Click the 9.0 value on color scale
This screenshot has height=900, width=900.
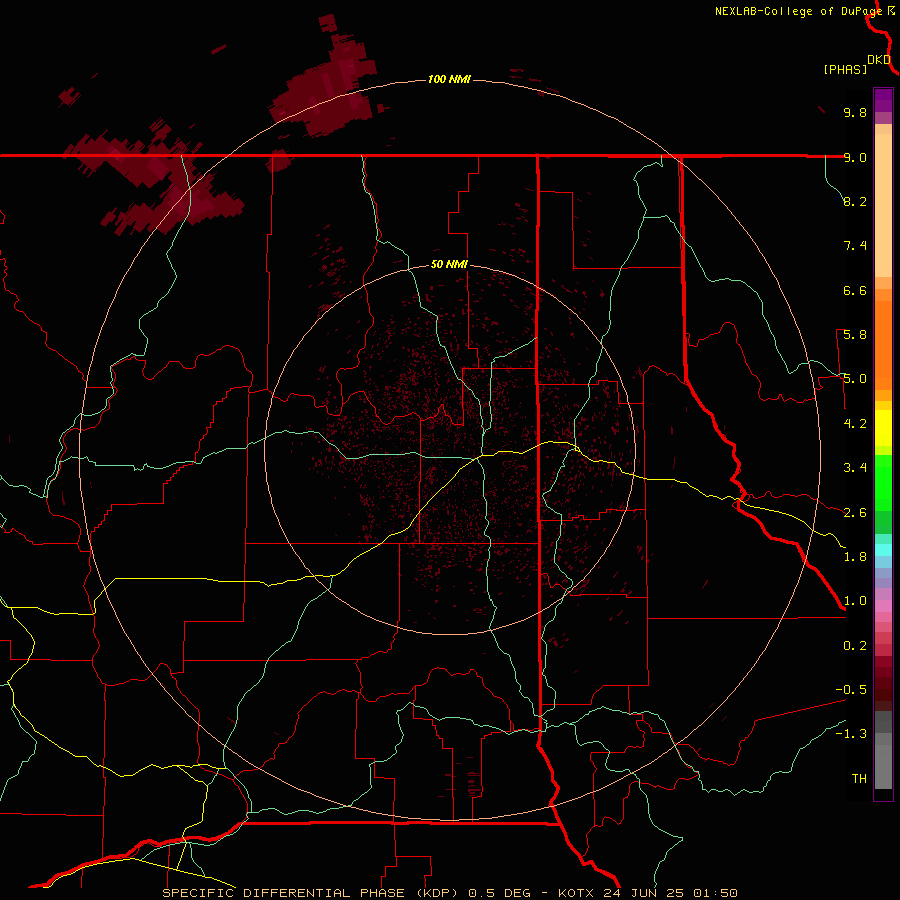(x=855, y=157)
